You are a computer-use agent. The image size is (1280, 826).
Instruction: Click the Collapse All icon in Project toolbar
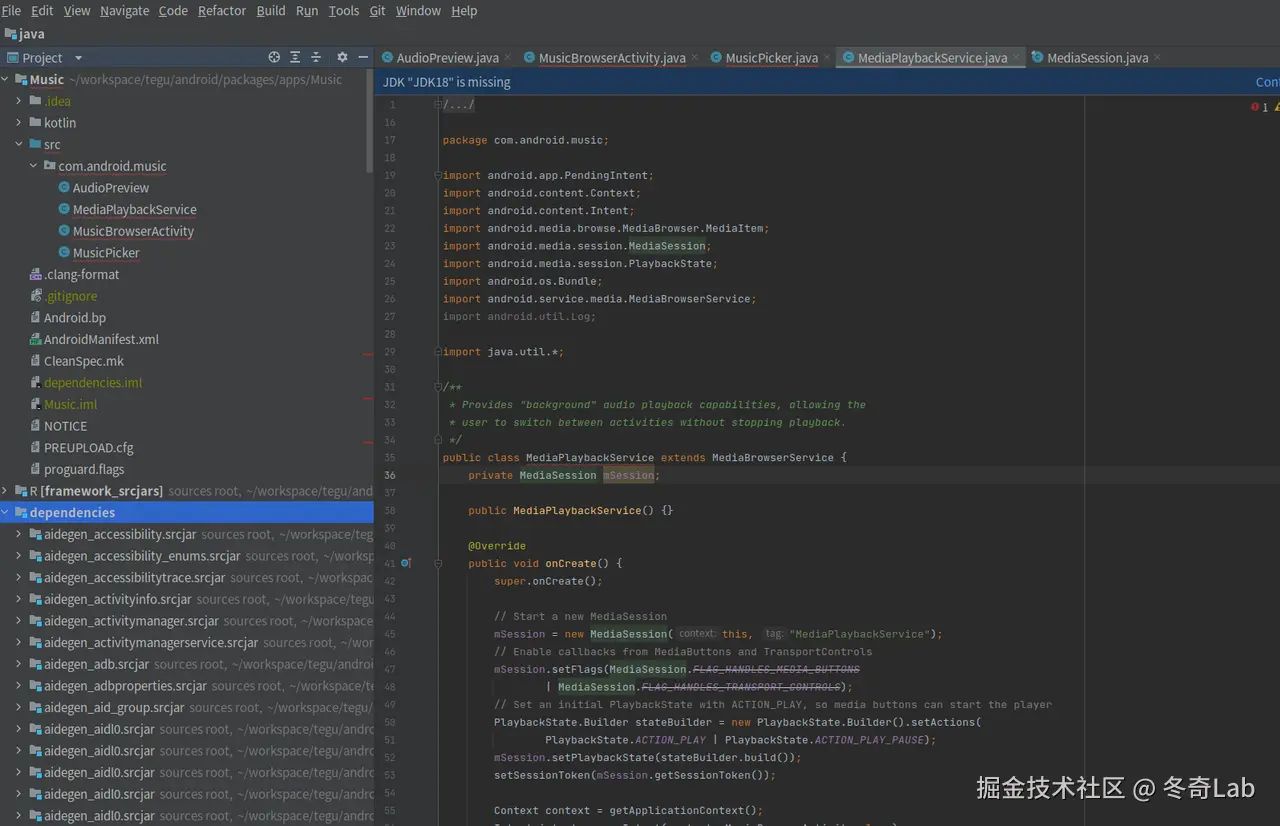point(315,57)
